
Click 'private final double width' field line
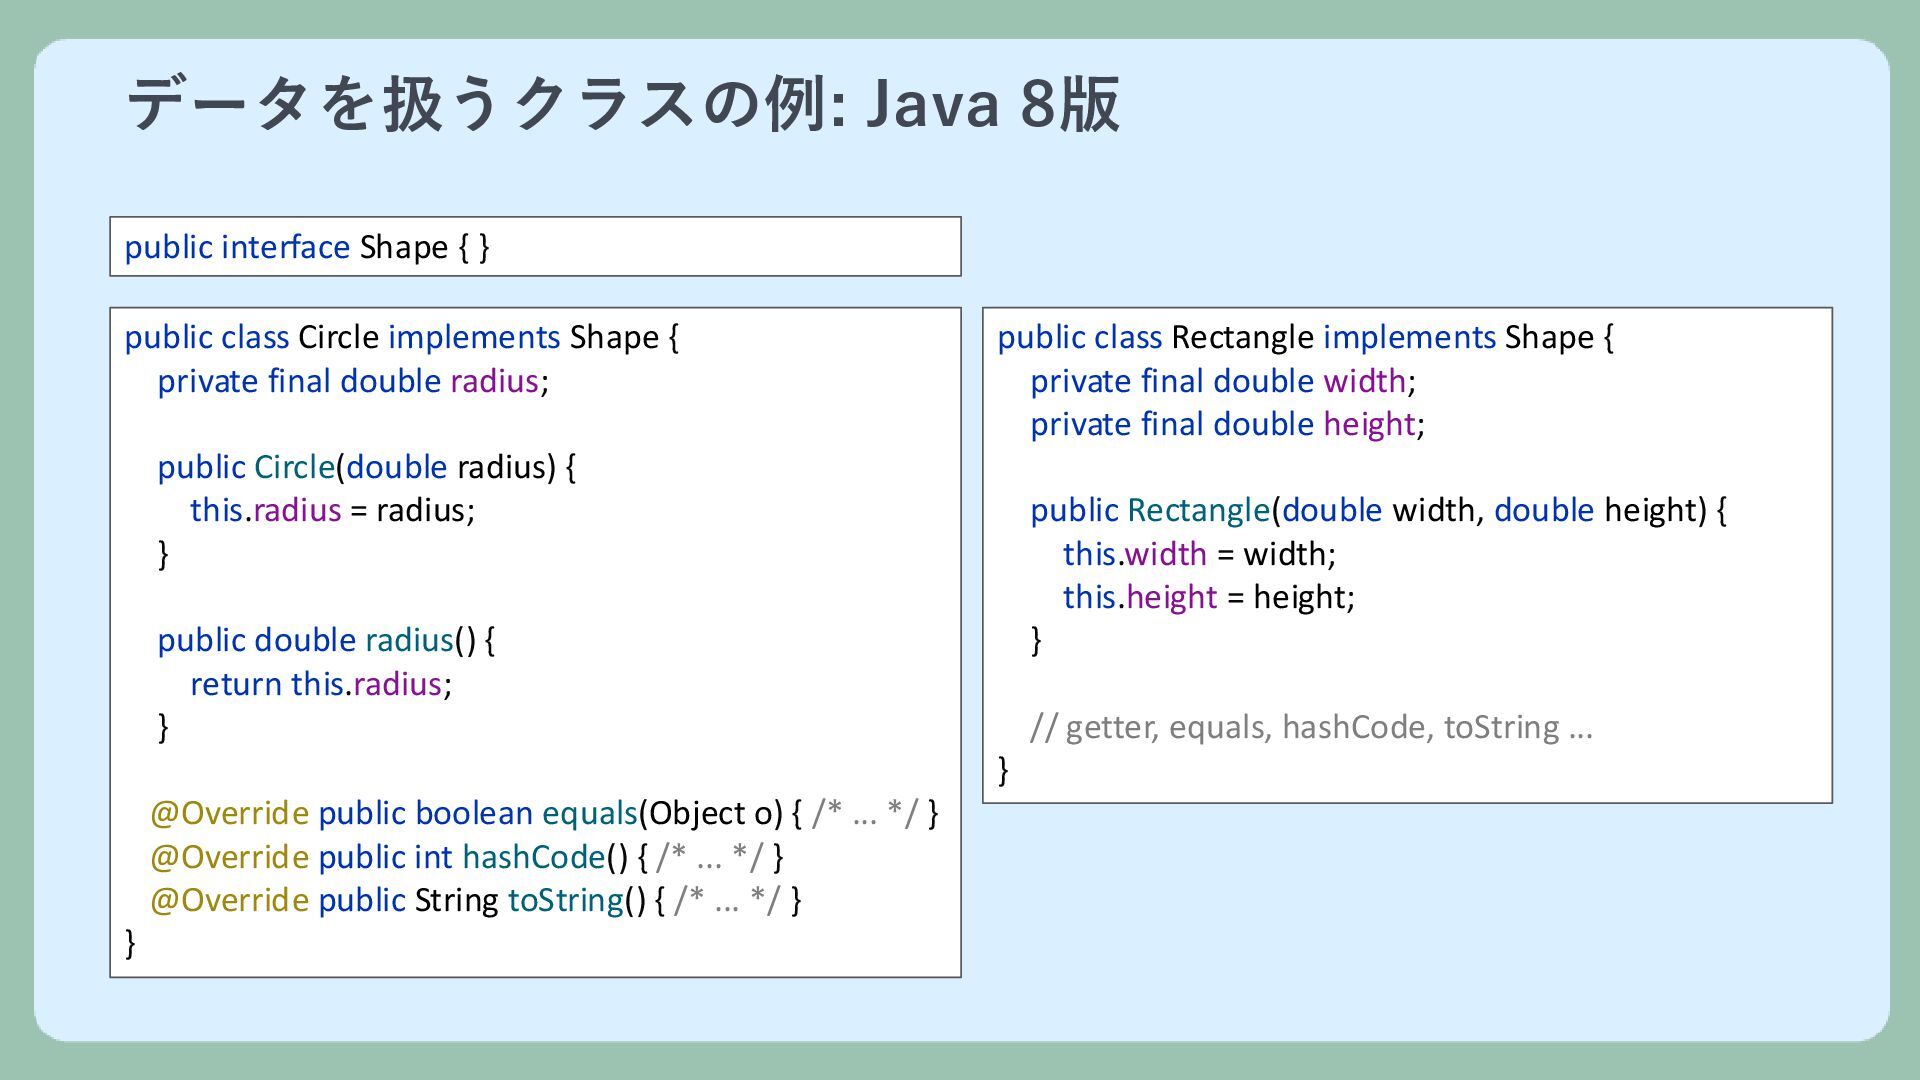(x=1222, y=381)
